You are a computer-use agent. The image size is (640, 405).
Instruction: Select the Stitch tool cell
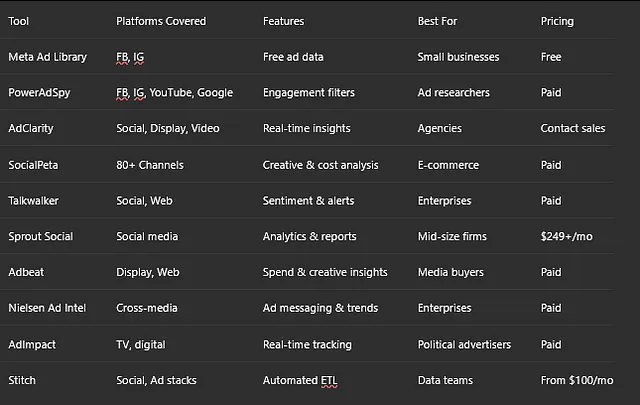pyautogui.click(x=22, y=381)
